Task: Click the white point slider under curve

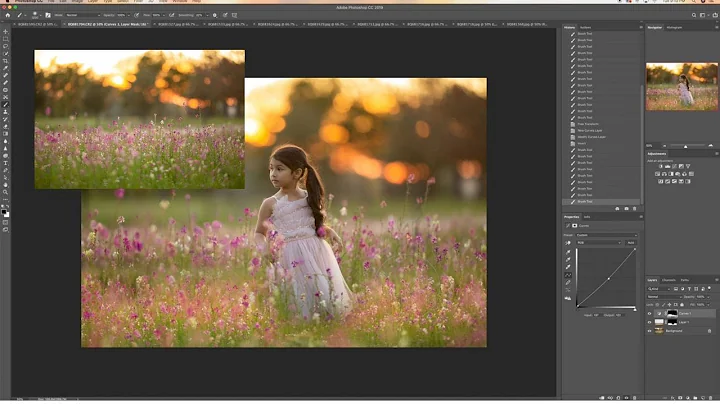Action: pos(635,310)
